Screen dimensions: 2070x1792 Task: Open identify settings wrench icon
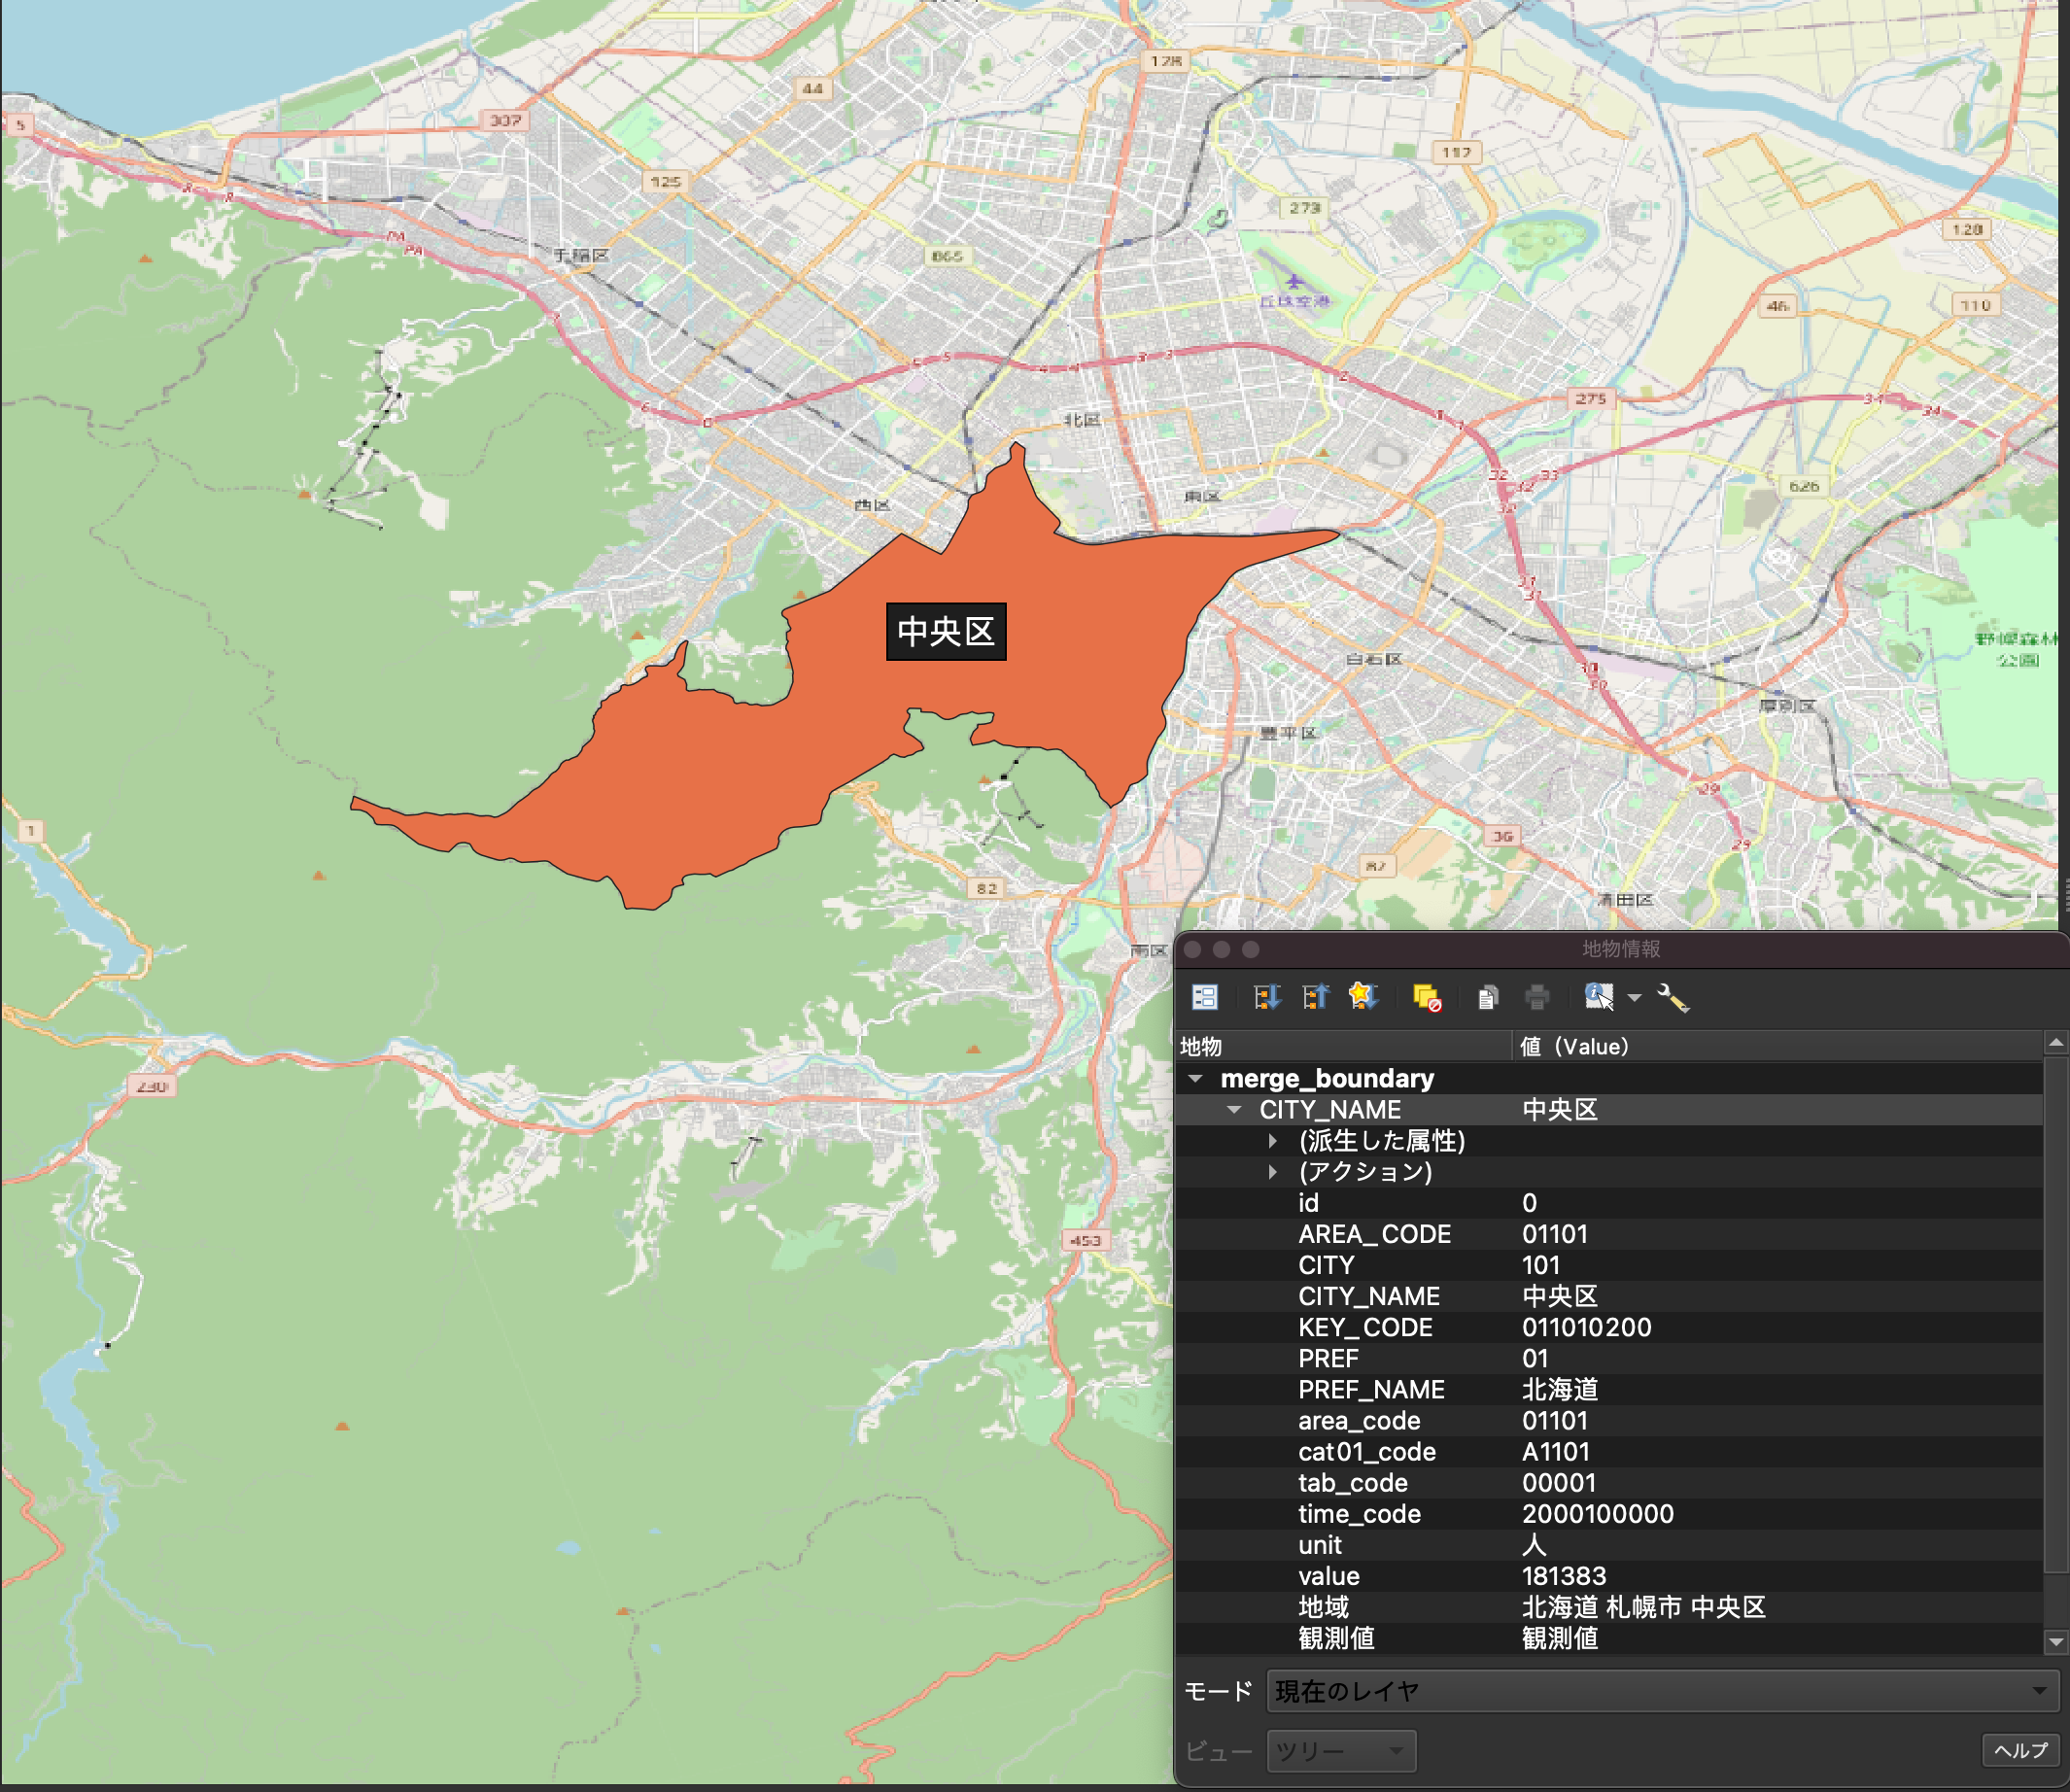point(1673,997)
